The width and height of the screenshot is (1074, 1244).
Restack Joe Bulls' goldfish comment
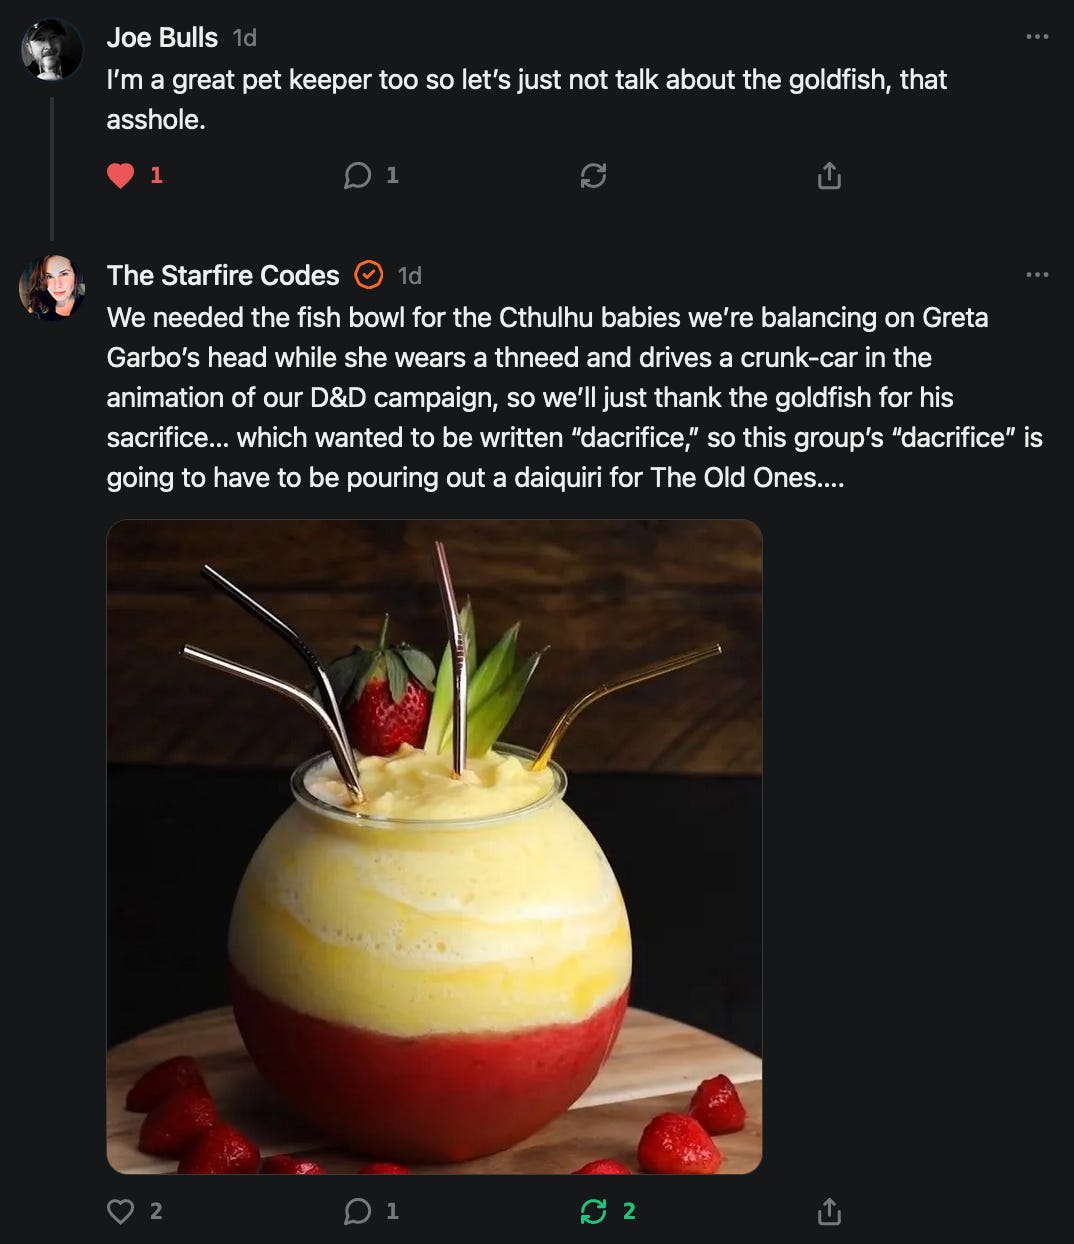(593, 176)
